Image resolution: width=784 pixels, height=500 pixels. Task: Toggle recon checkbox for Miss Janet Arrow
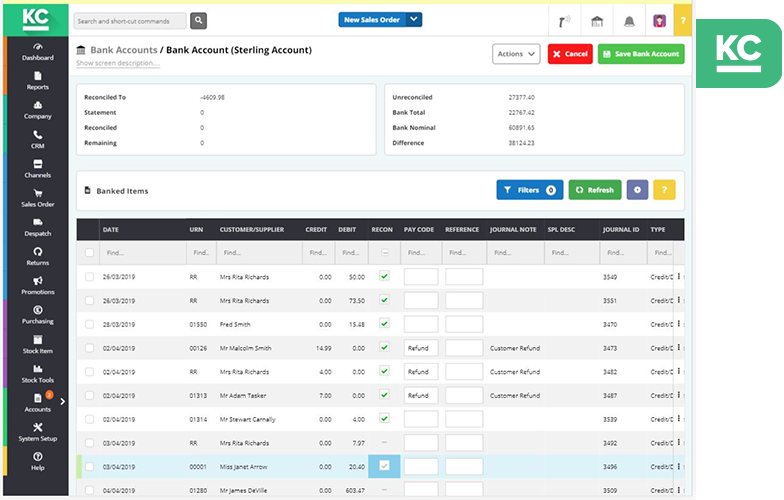click(384, 466)
